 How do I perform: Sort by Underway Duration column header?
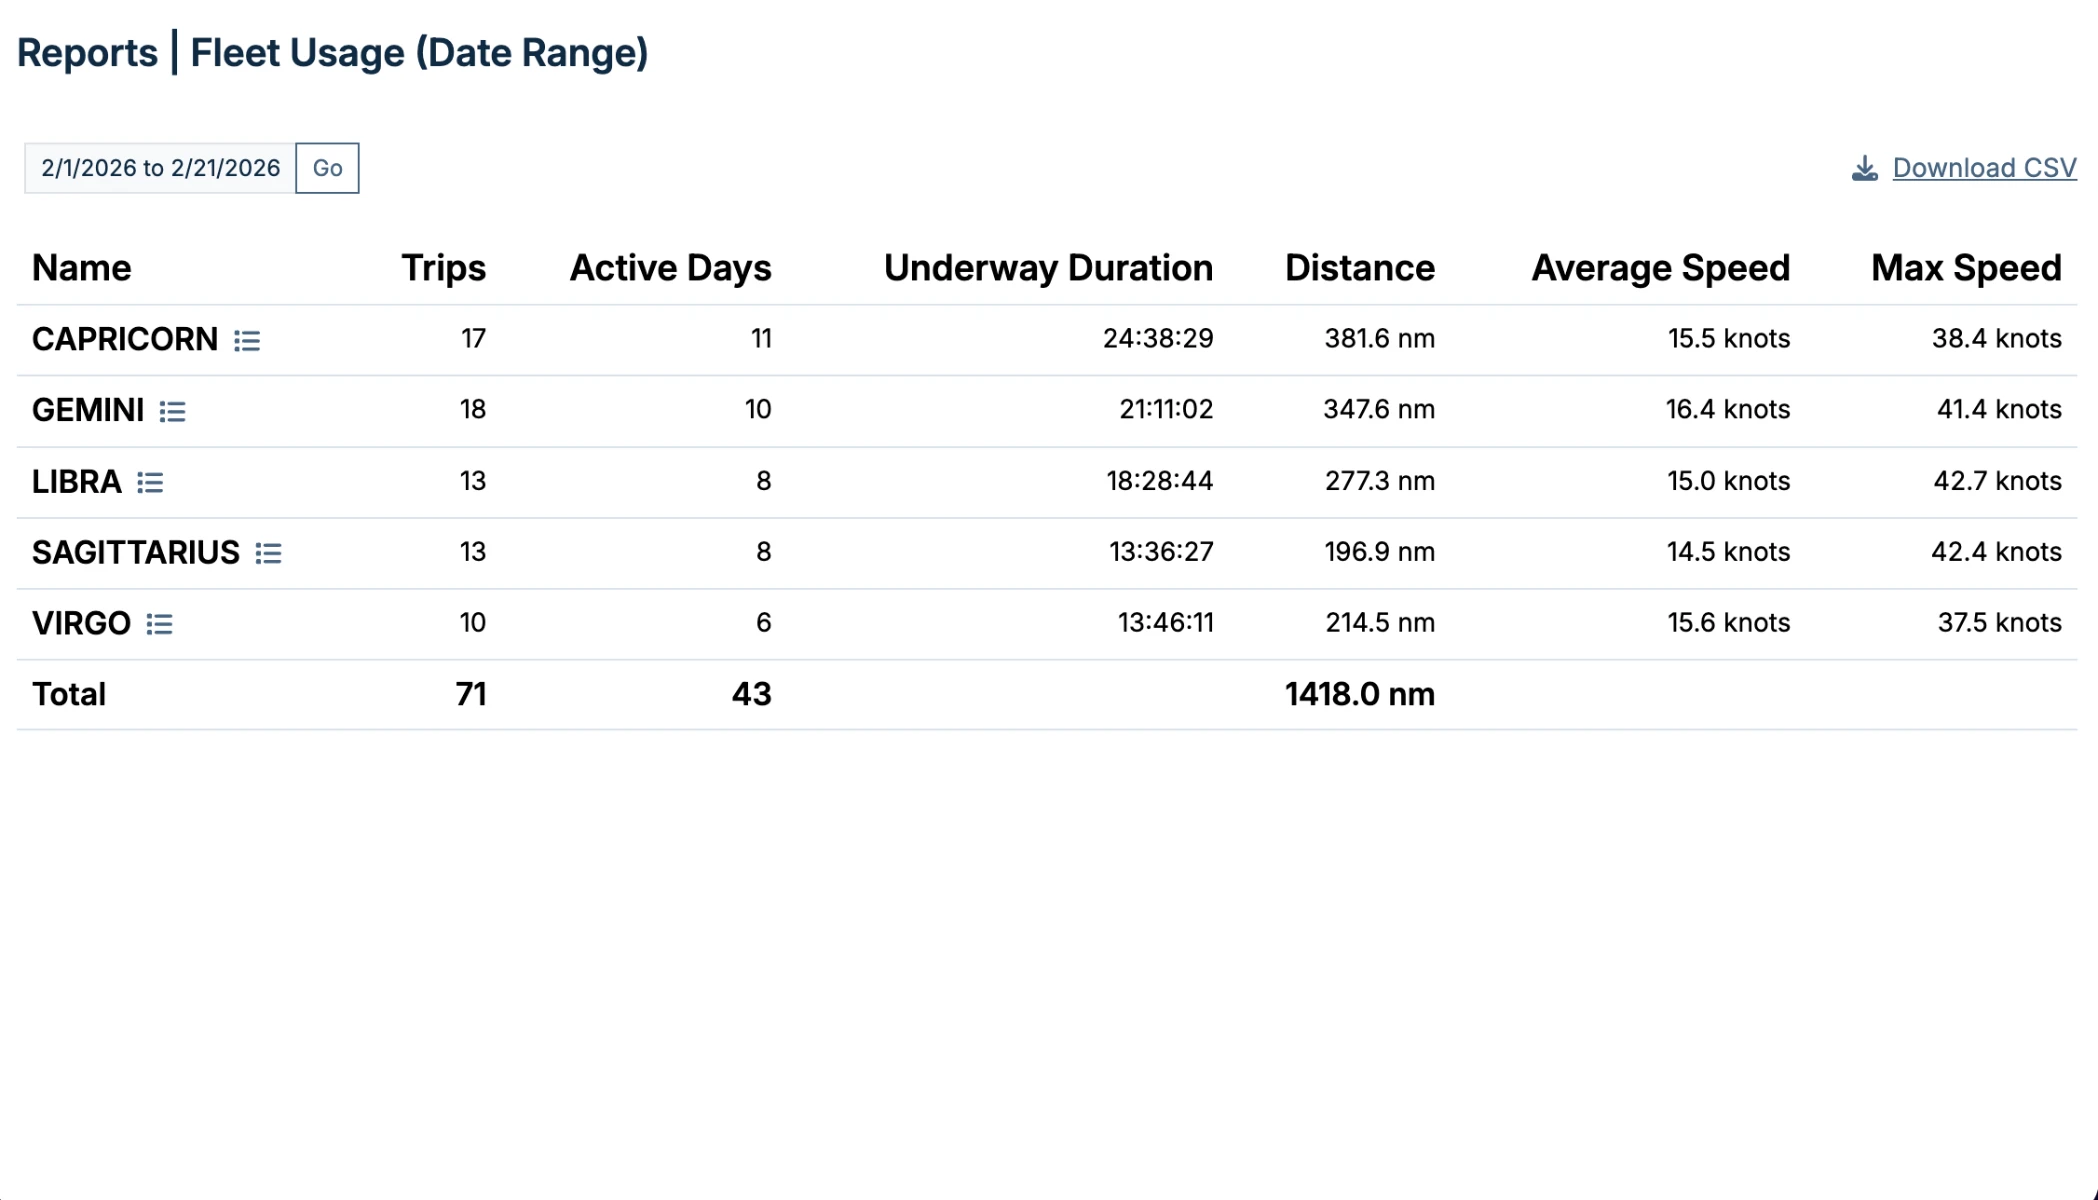click(x=1048, y=268)
